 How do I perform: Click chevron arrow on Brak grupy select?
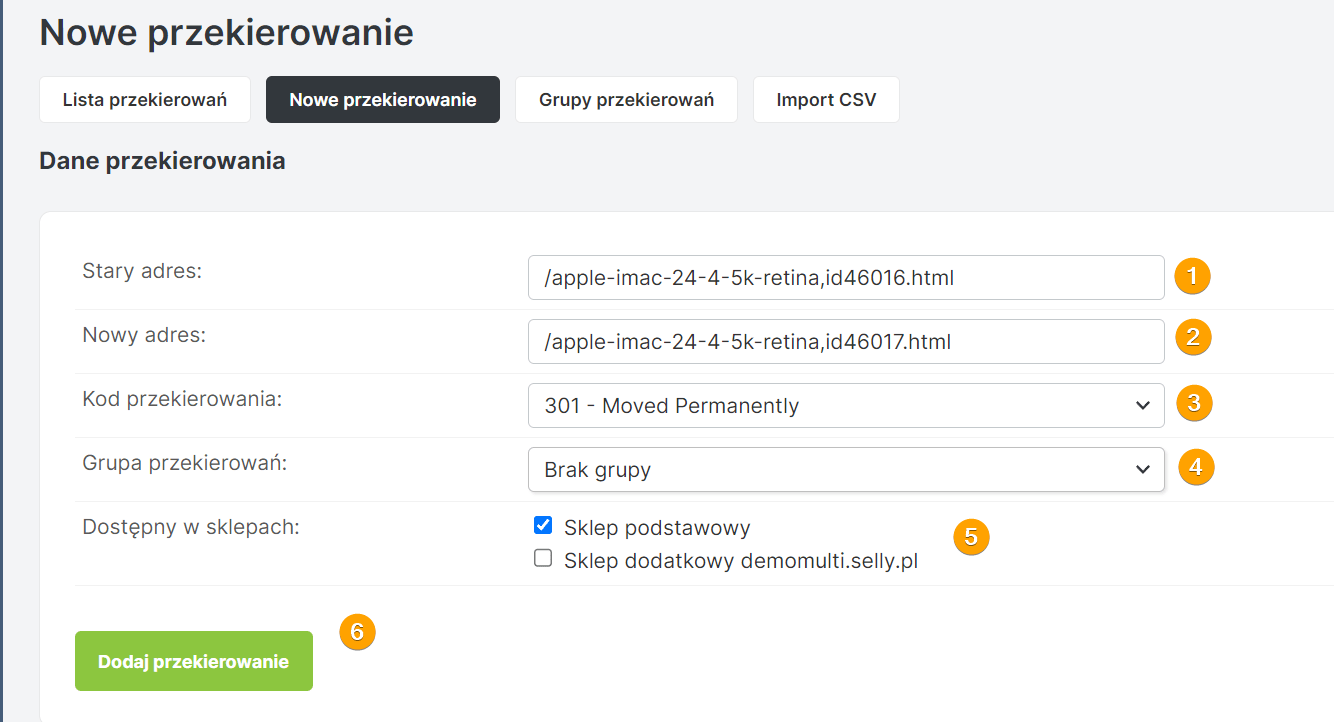(1143, 470)
